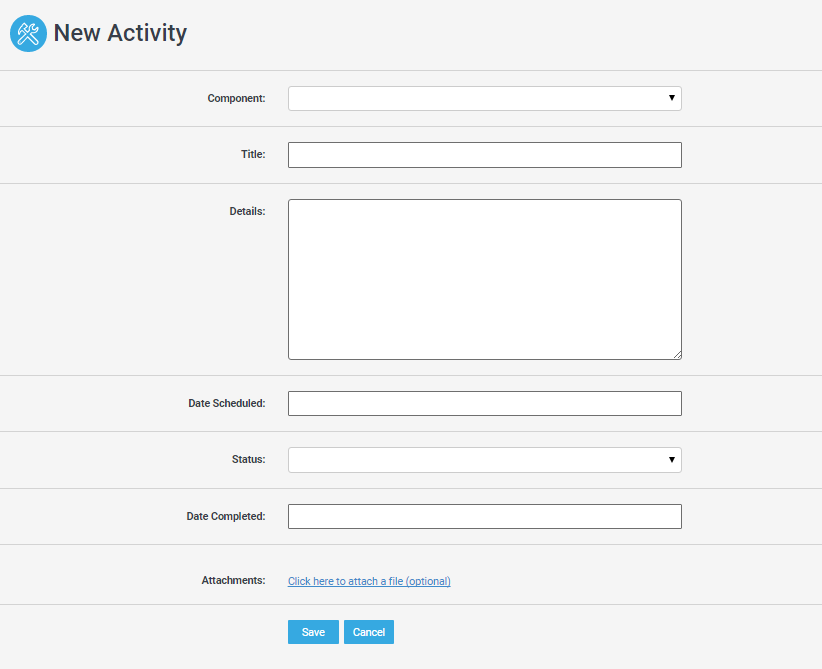This screenshot has height=669, width=822.
Task: Click the blue tools icon beside New Activity
Action: [28, 34]
